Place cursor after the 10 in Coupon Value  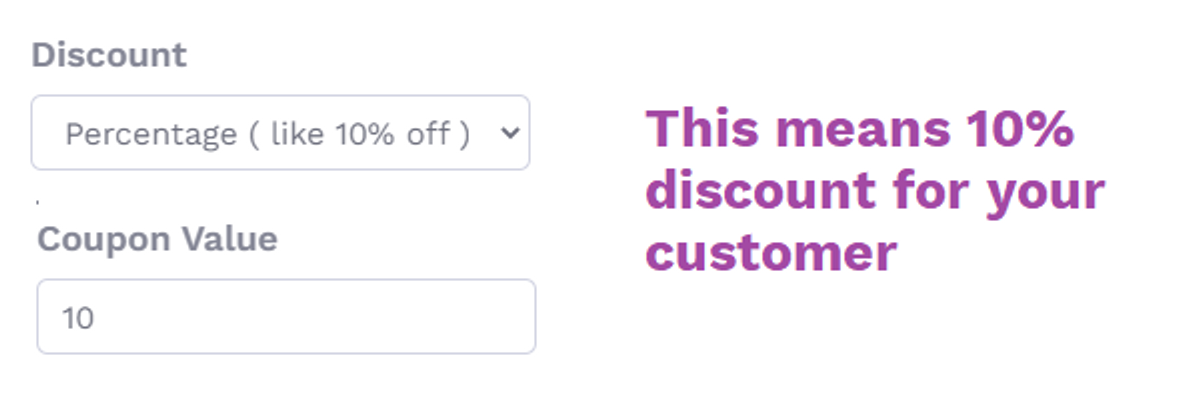[x=96, y=317]
